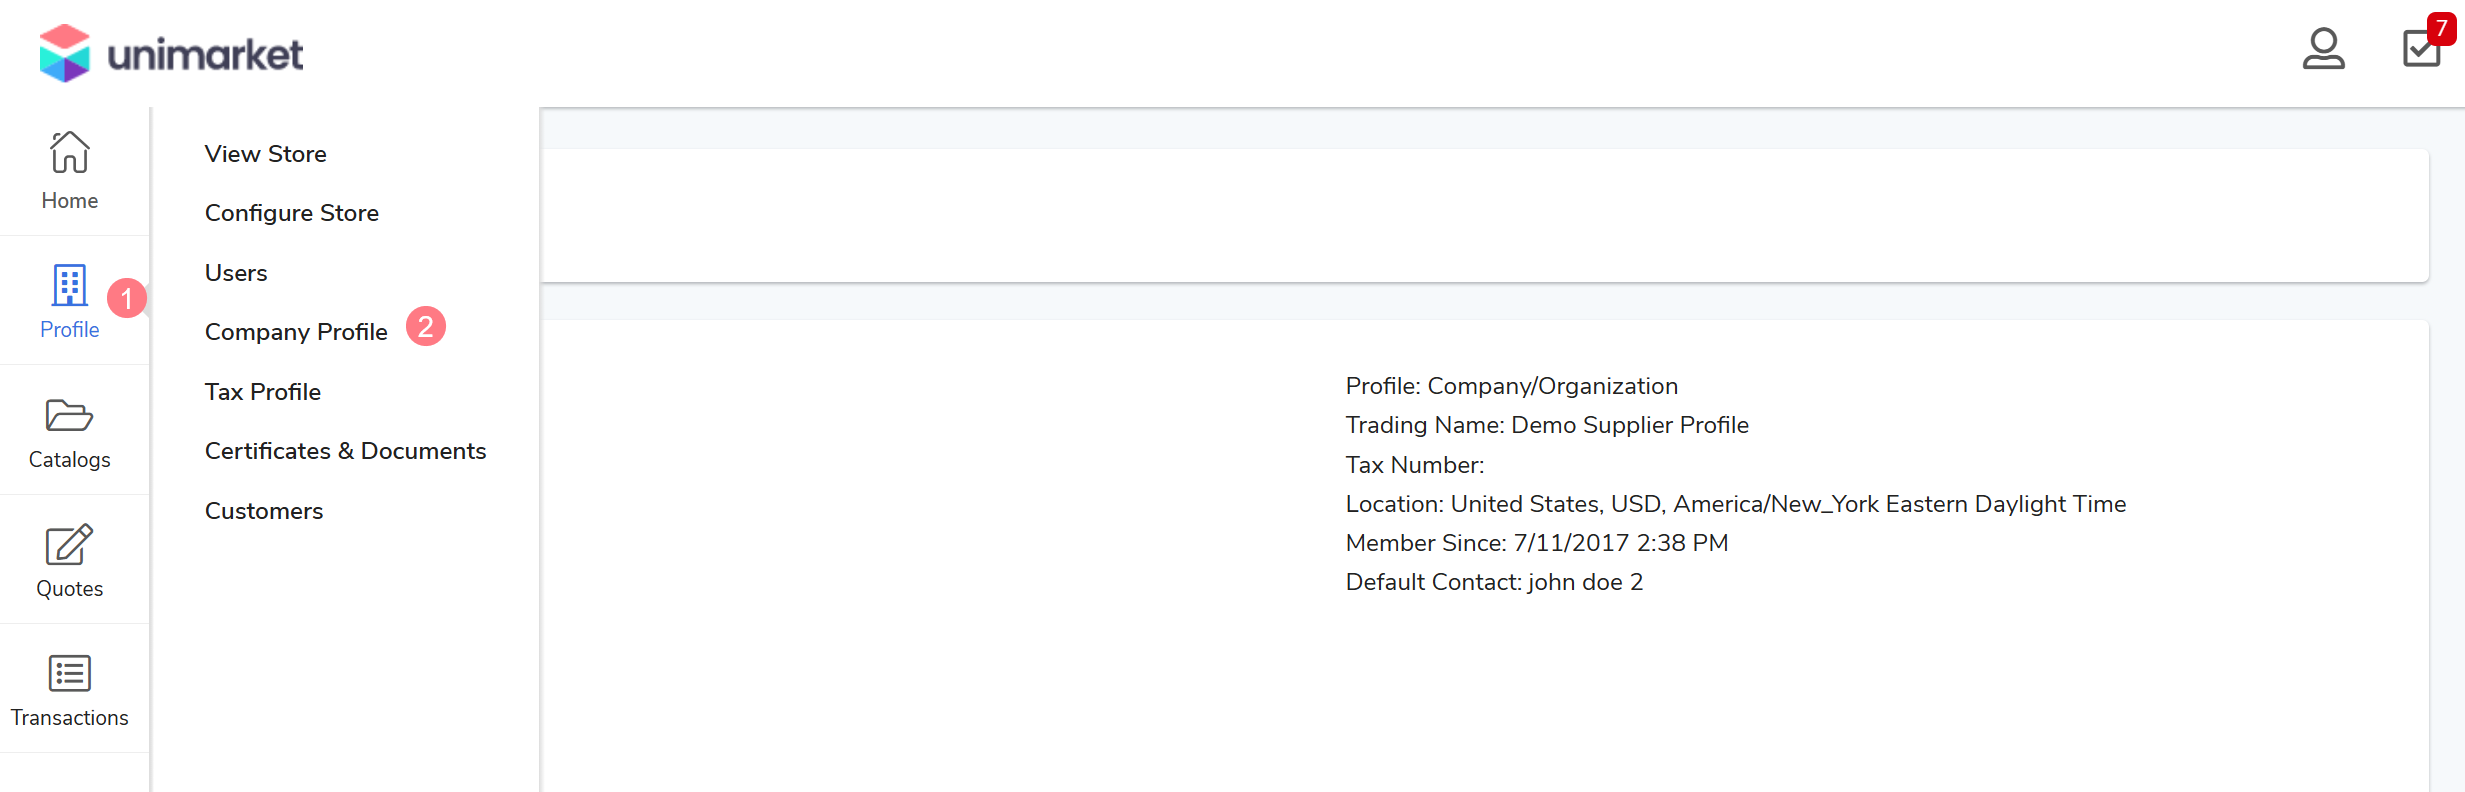
Task: Go to Home in the sidebar
Action: (70, 171)
